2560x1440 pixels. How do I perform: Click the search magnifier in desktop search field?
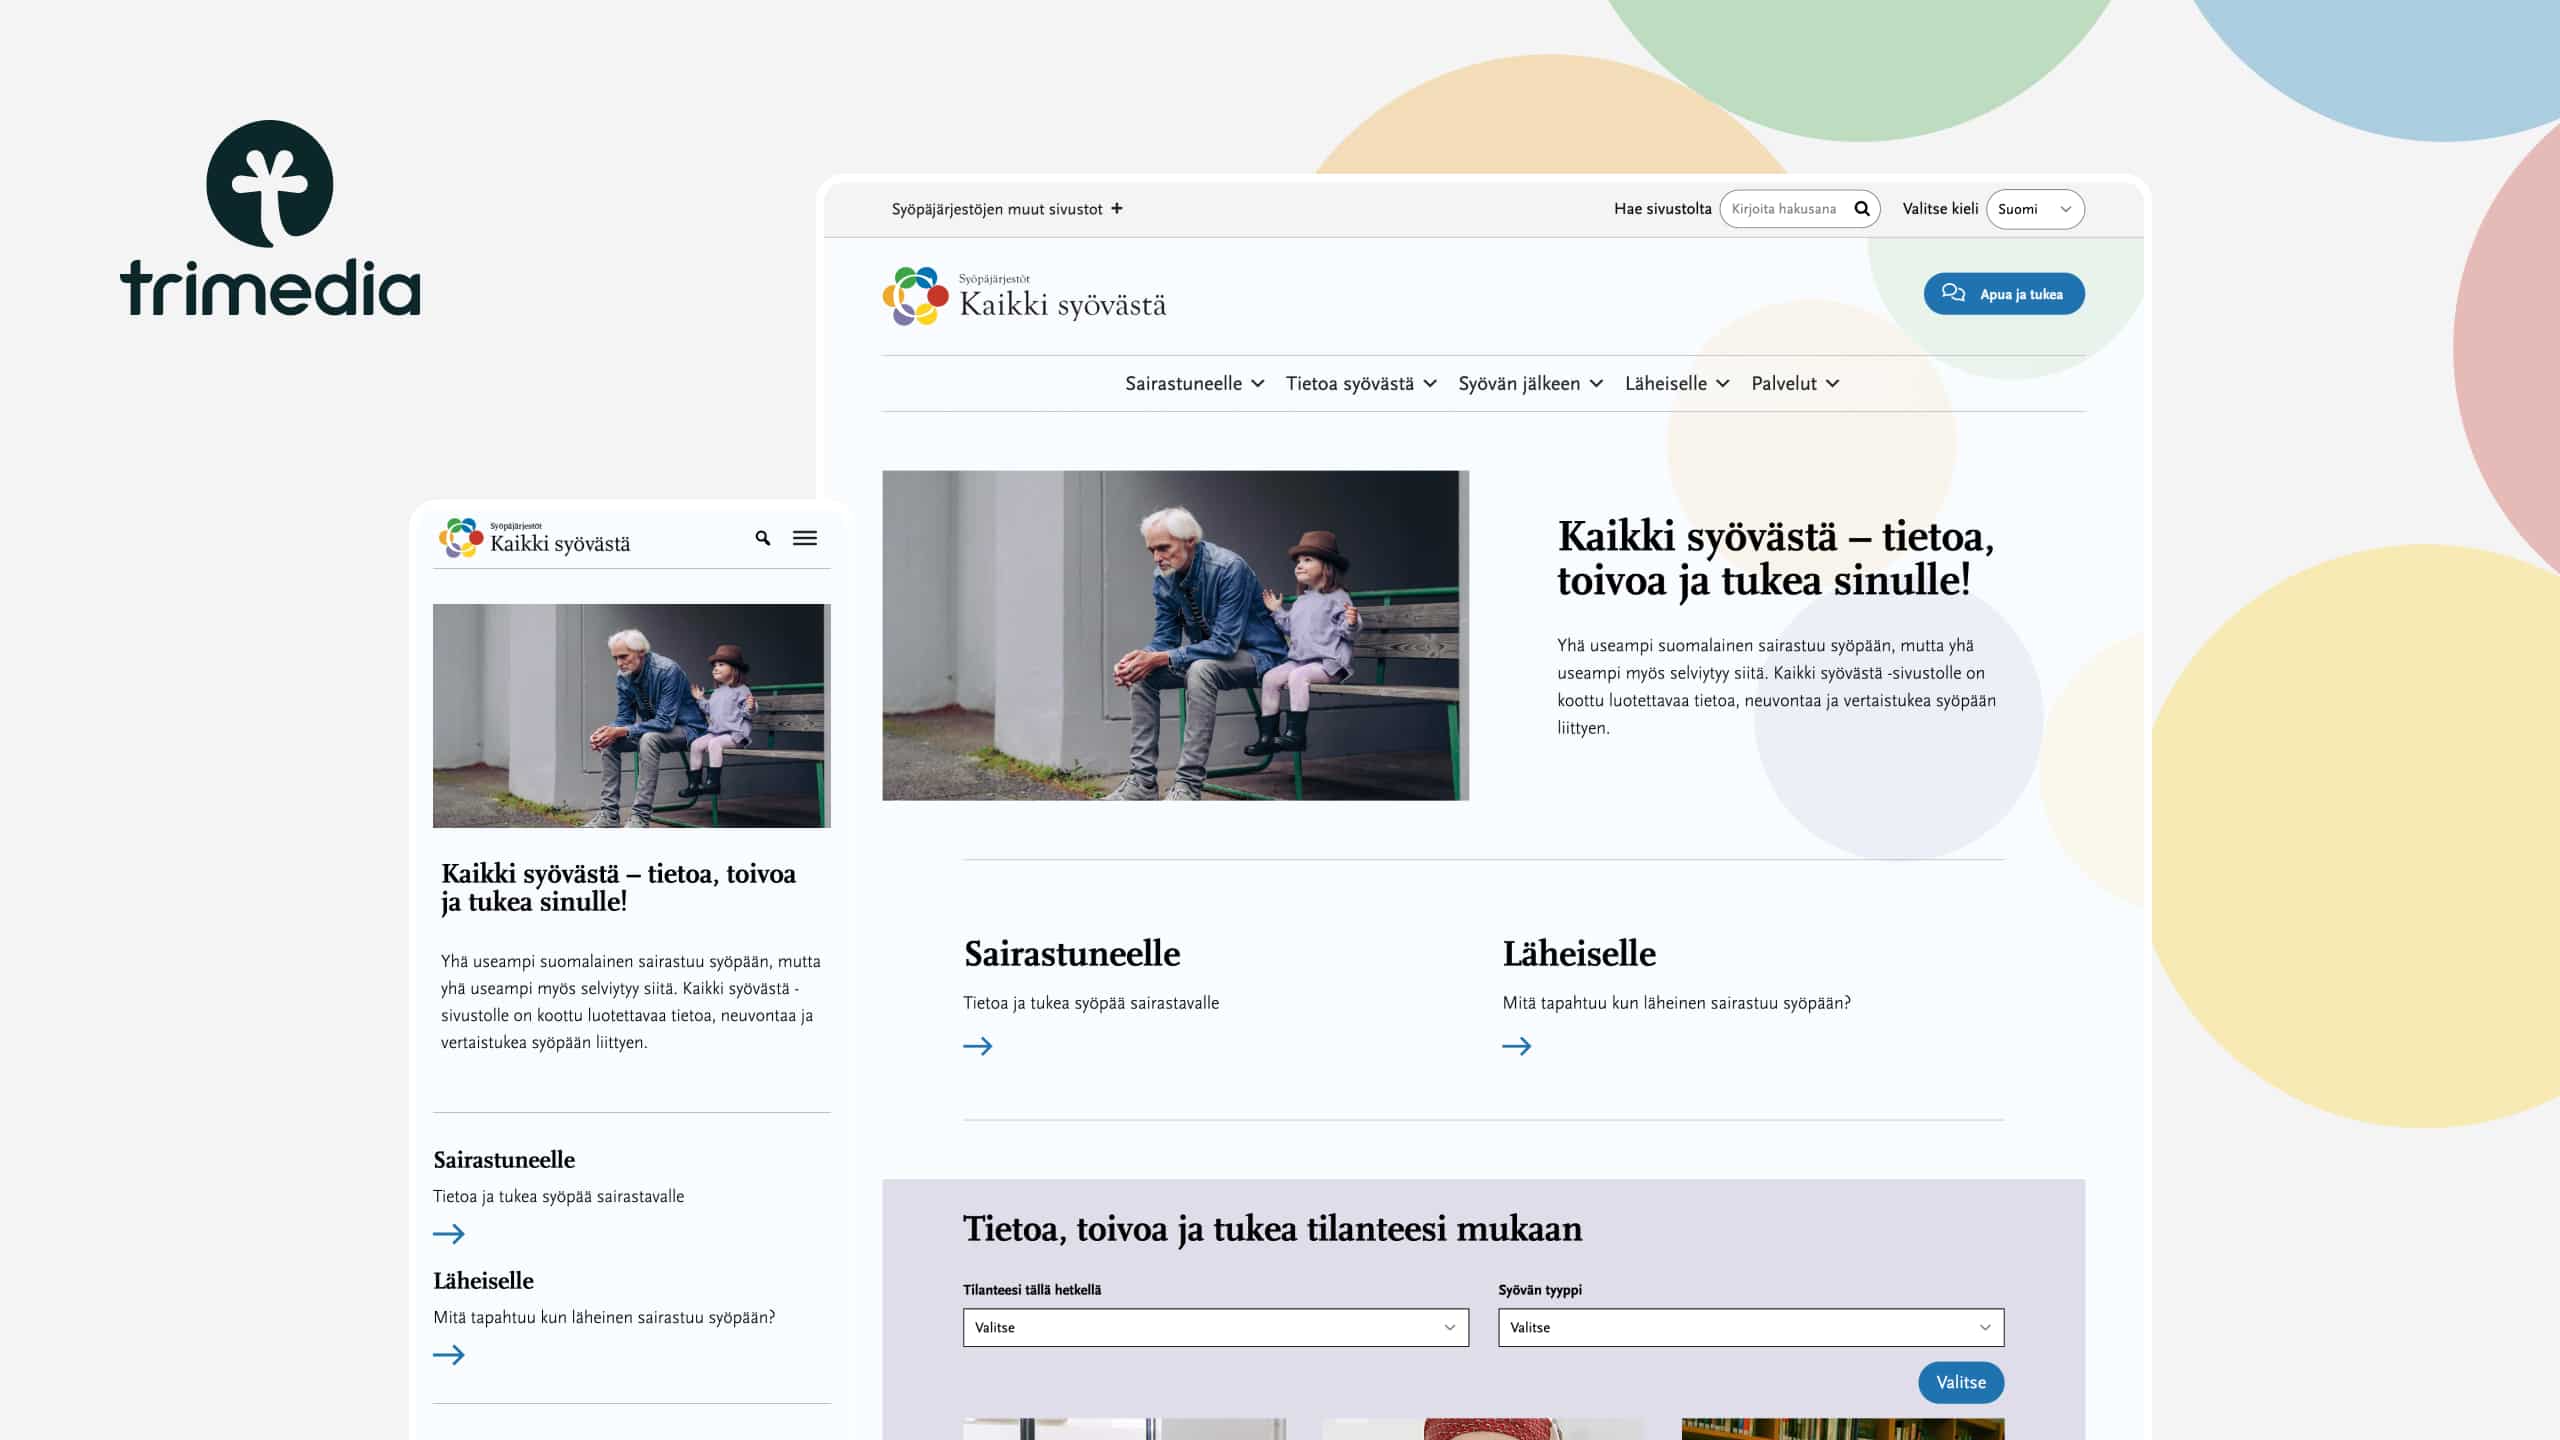1862,209
